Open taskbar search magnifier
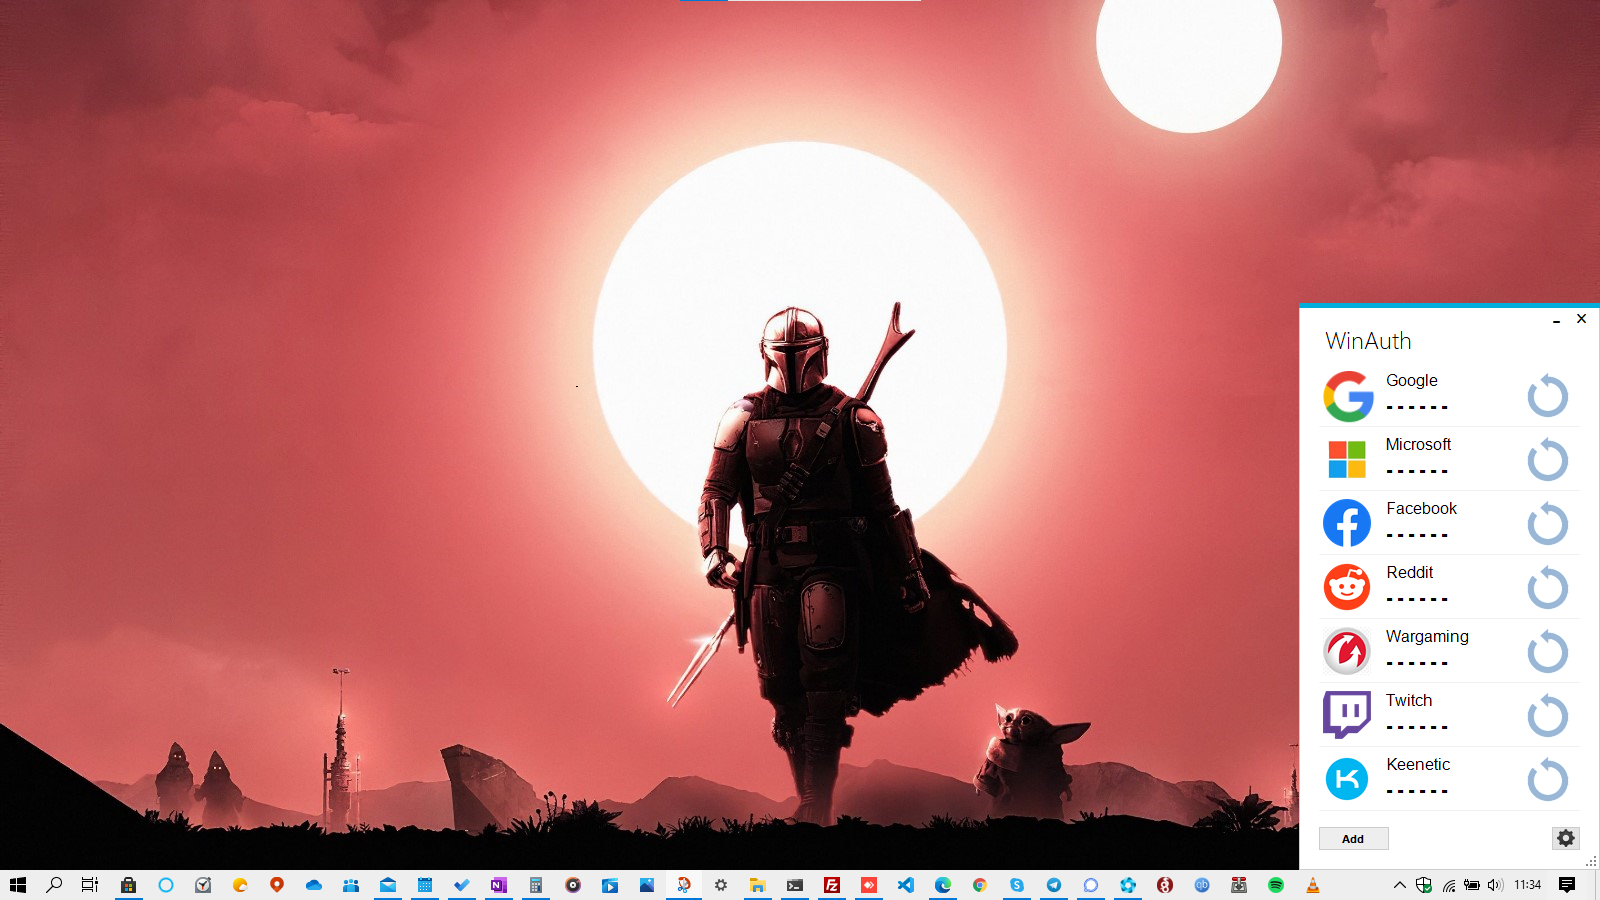 point(54,885)
